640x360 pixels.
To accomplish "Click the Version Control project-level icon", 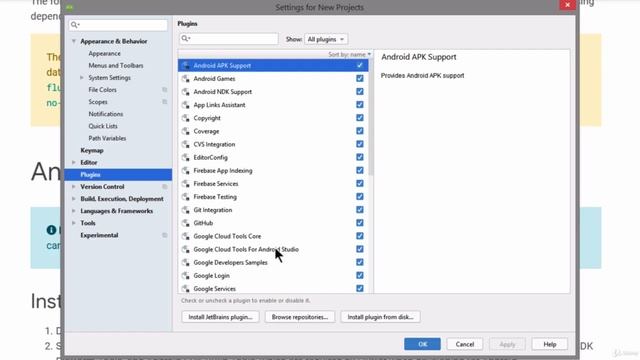I will pos(164,187).
